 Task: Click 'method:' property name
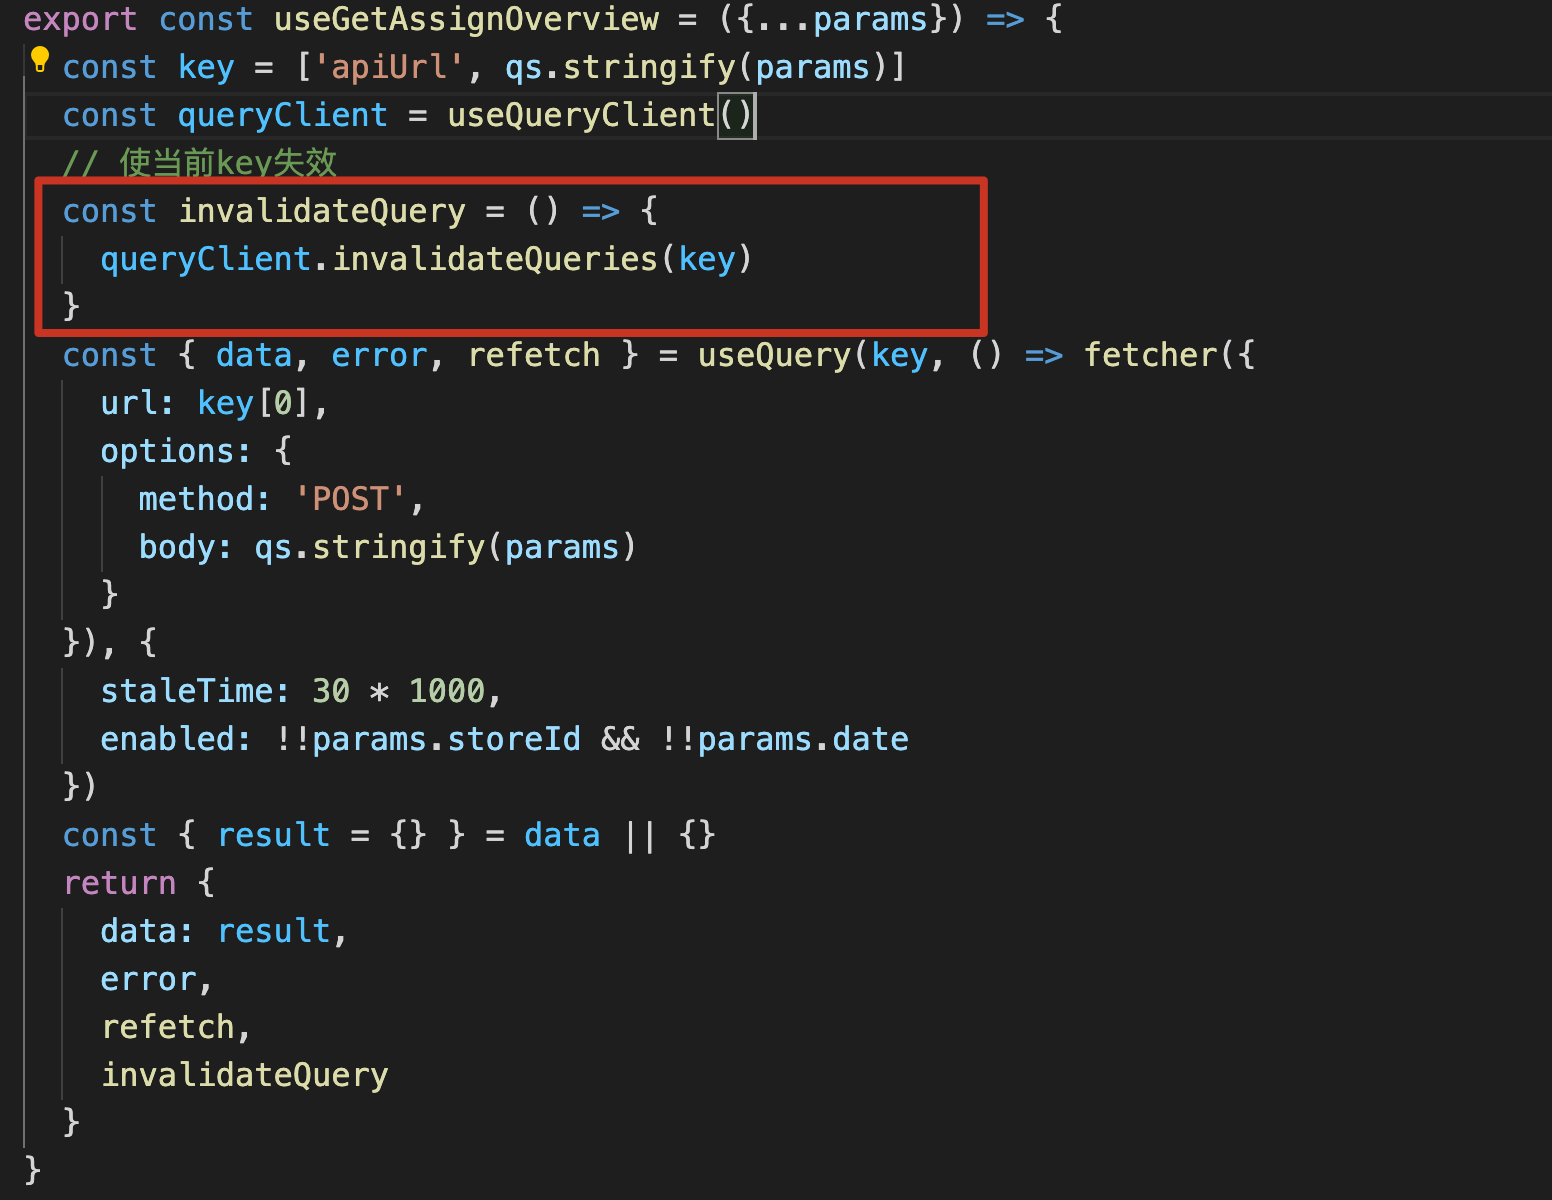click(x=204, y=499)
